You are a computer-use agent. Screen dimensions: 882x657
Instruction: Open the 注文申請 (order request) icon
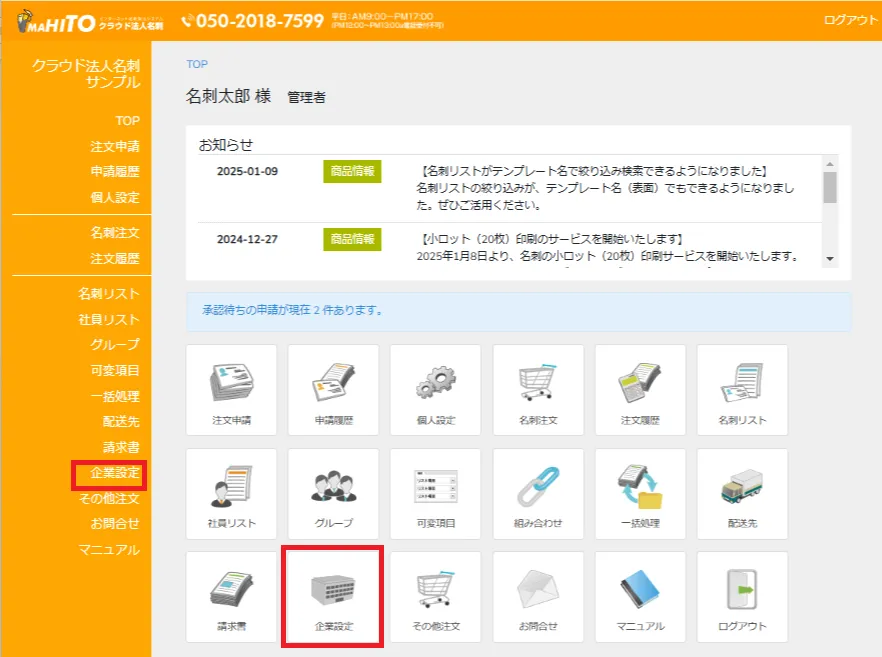[230, 390]
